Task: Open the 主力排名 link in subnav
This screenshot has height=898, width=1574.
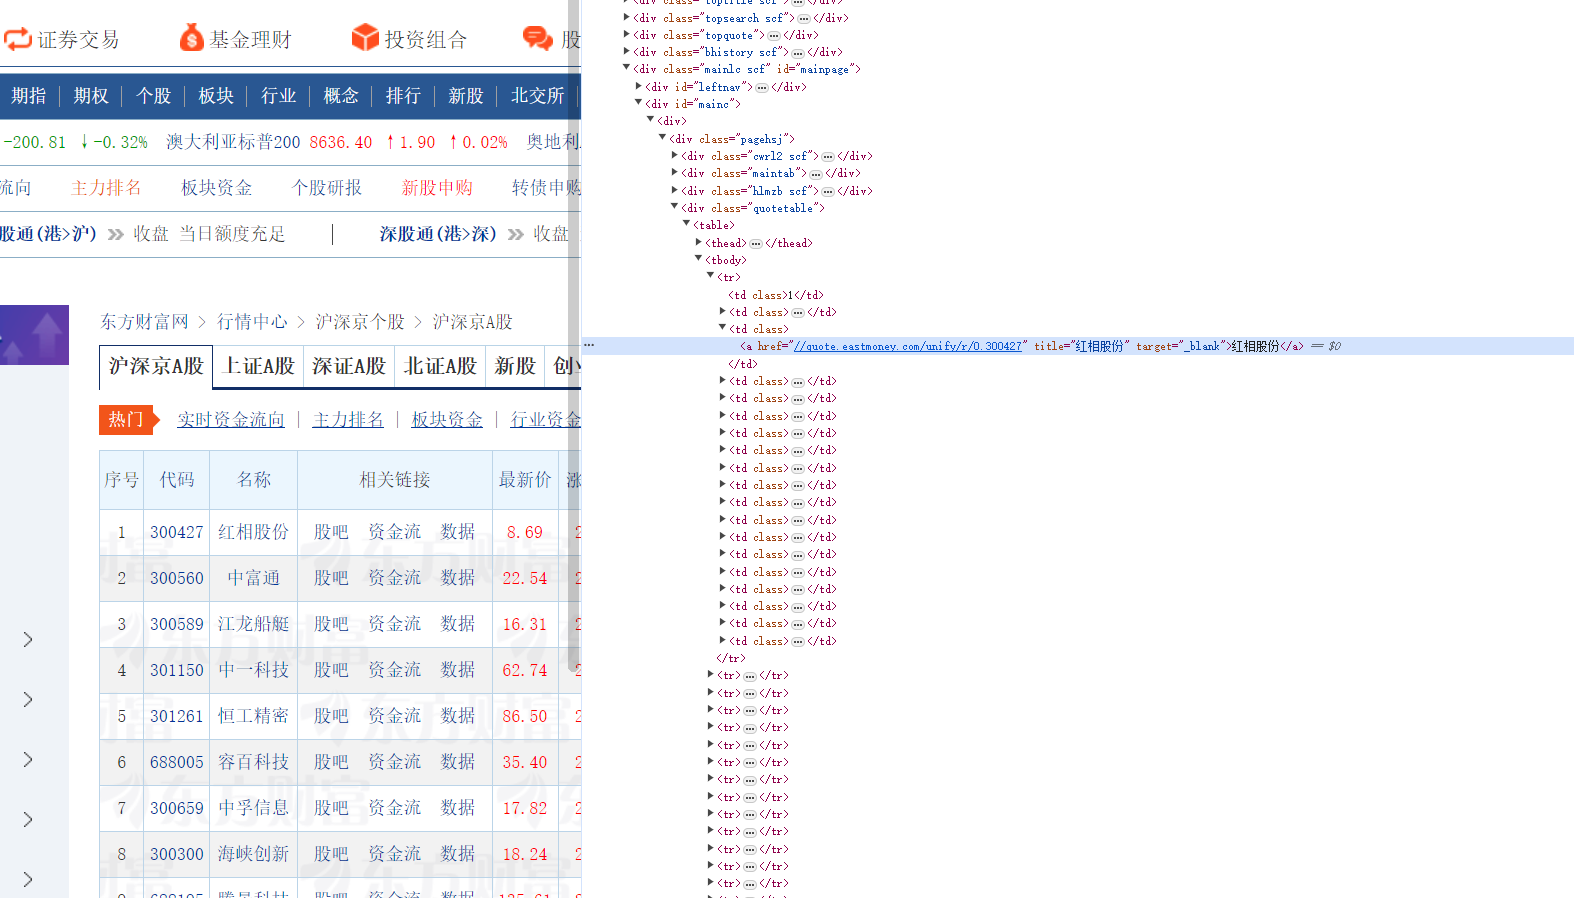Action: [106, 188]
